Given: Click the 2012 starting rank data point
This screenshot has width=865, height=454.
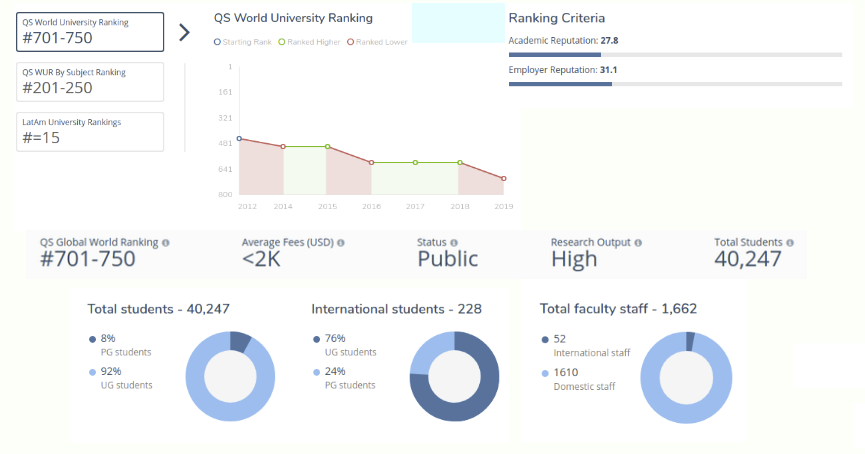Looking at the screenshot, I should click(x=239, y=138).
